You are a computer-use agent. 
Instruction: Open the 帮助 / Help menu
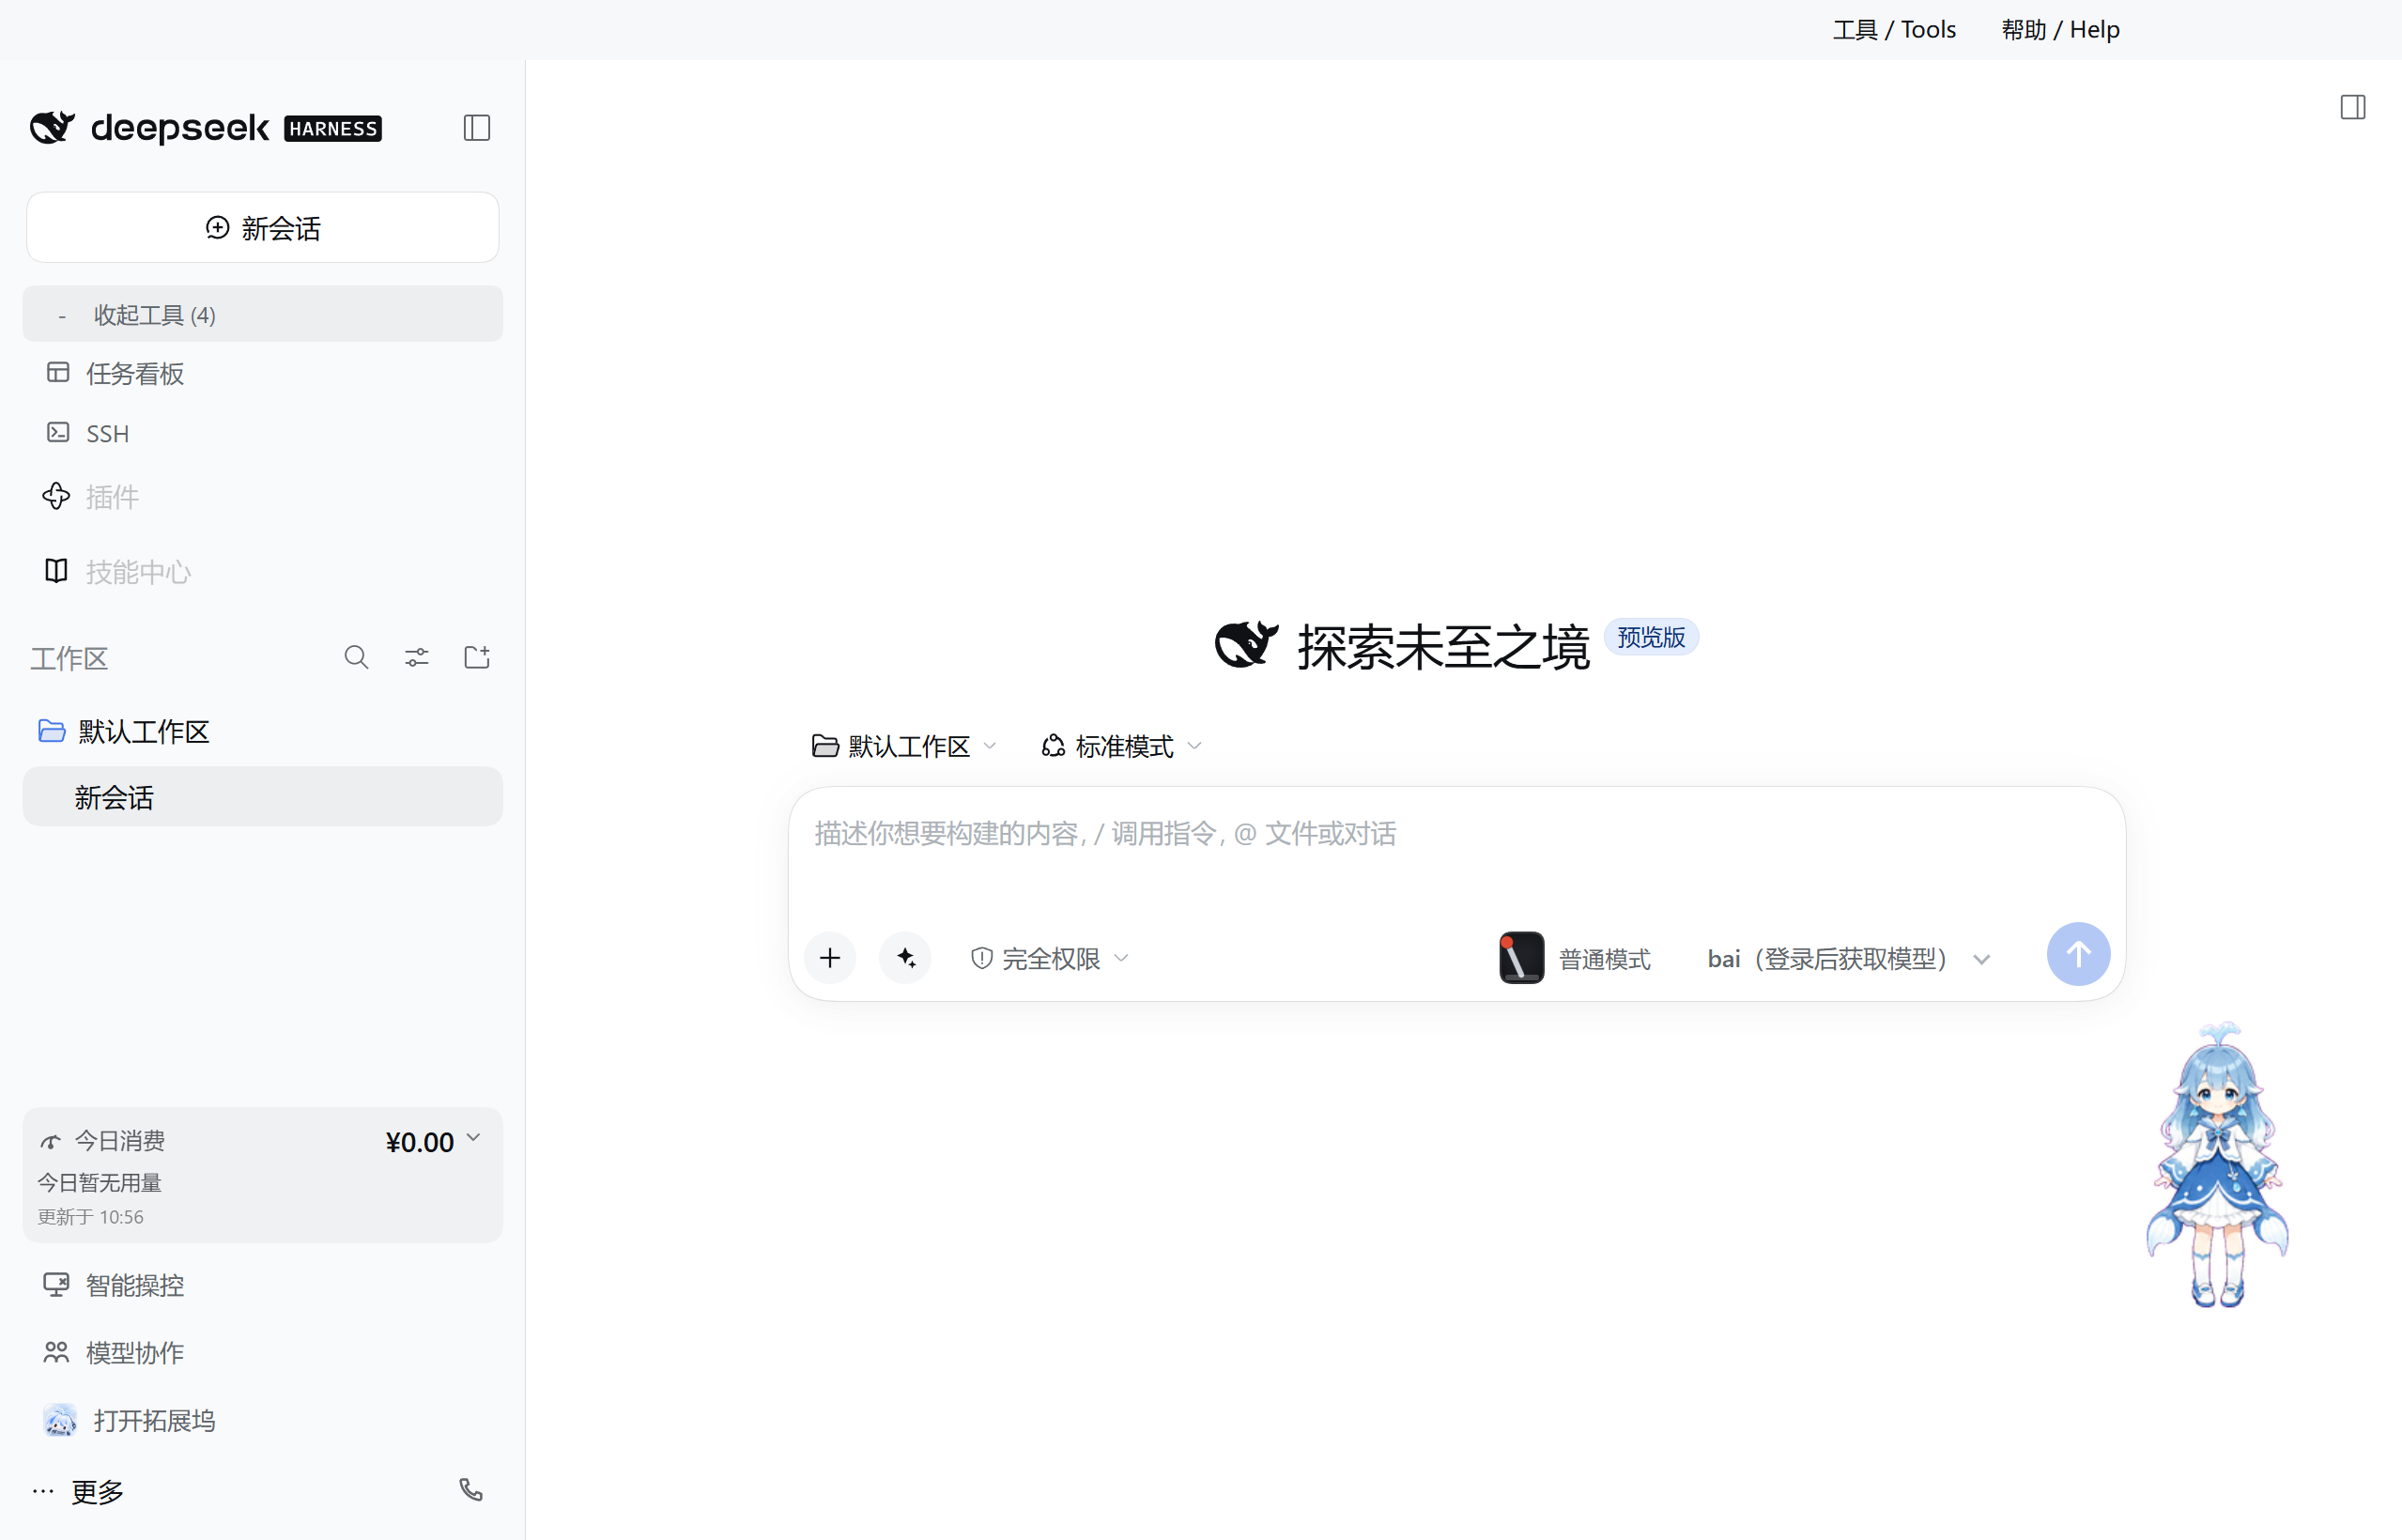2060,30
